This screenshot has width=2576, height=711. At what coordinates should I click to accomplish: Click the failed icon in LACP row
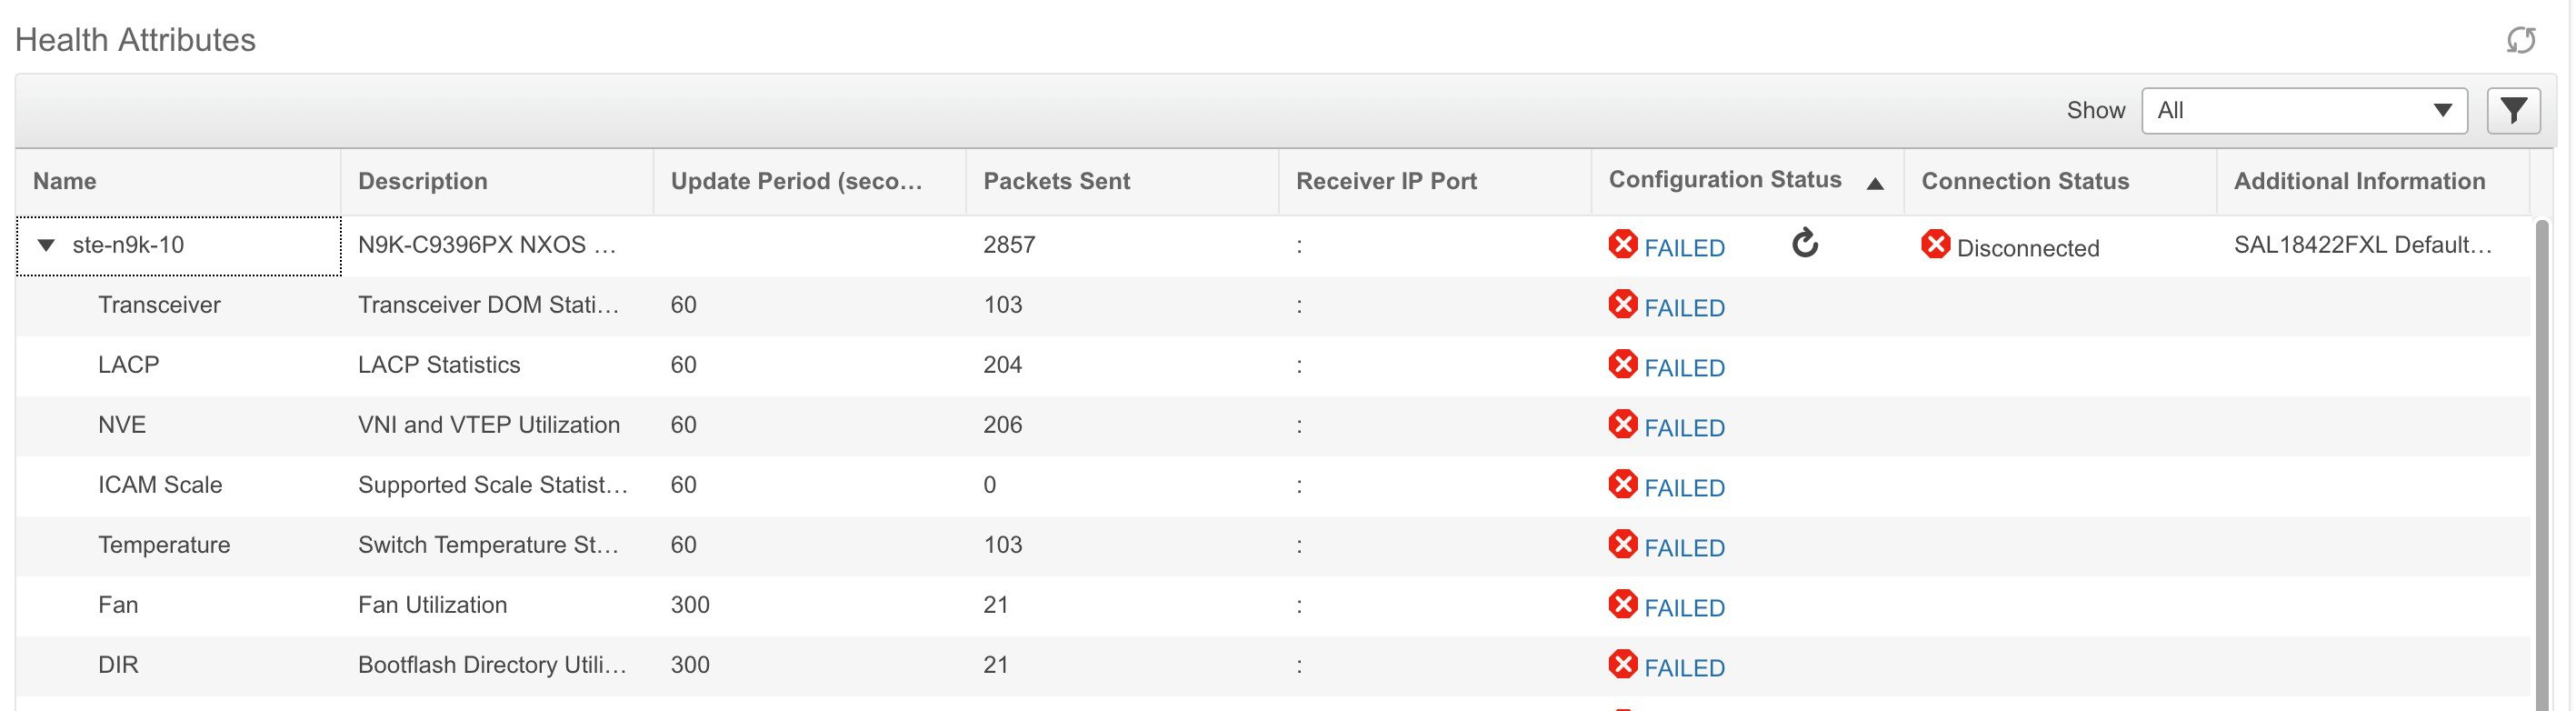1622,364
